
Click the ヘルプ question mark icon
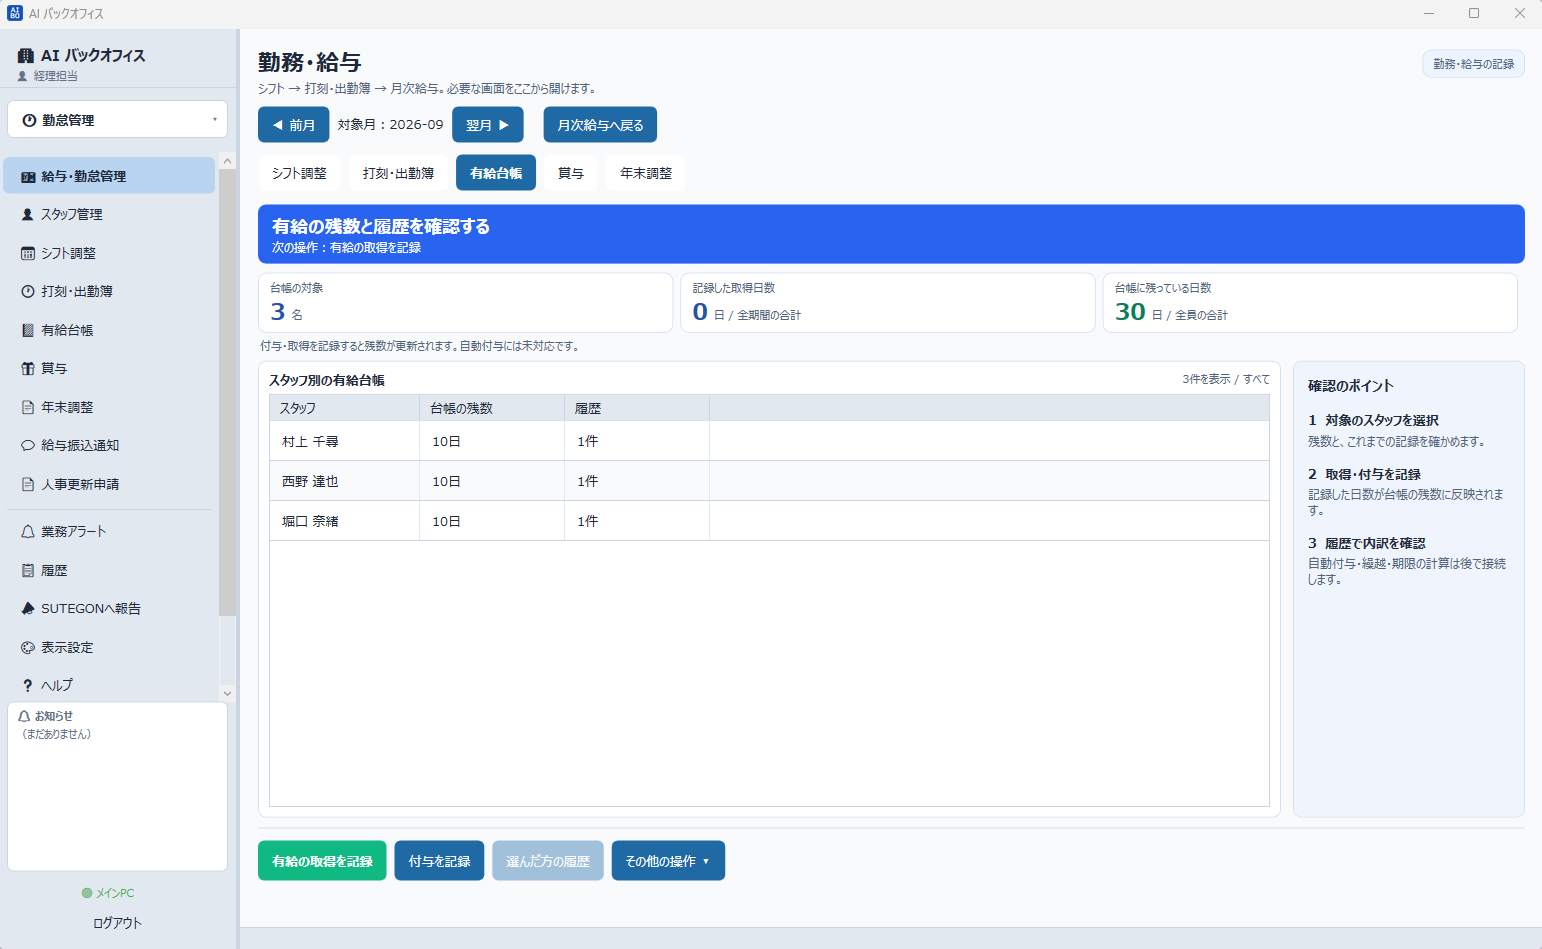(28, 686)
